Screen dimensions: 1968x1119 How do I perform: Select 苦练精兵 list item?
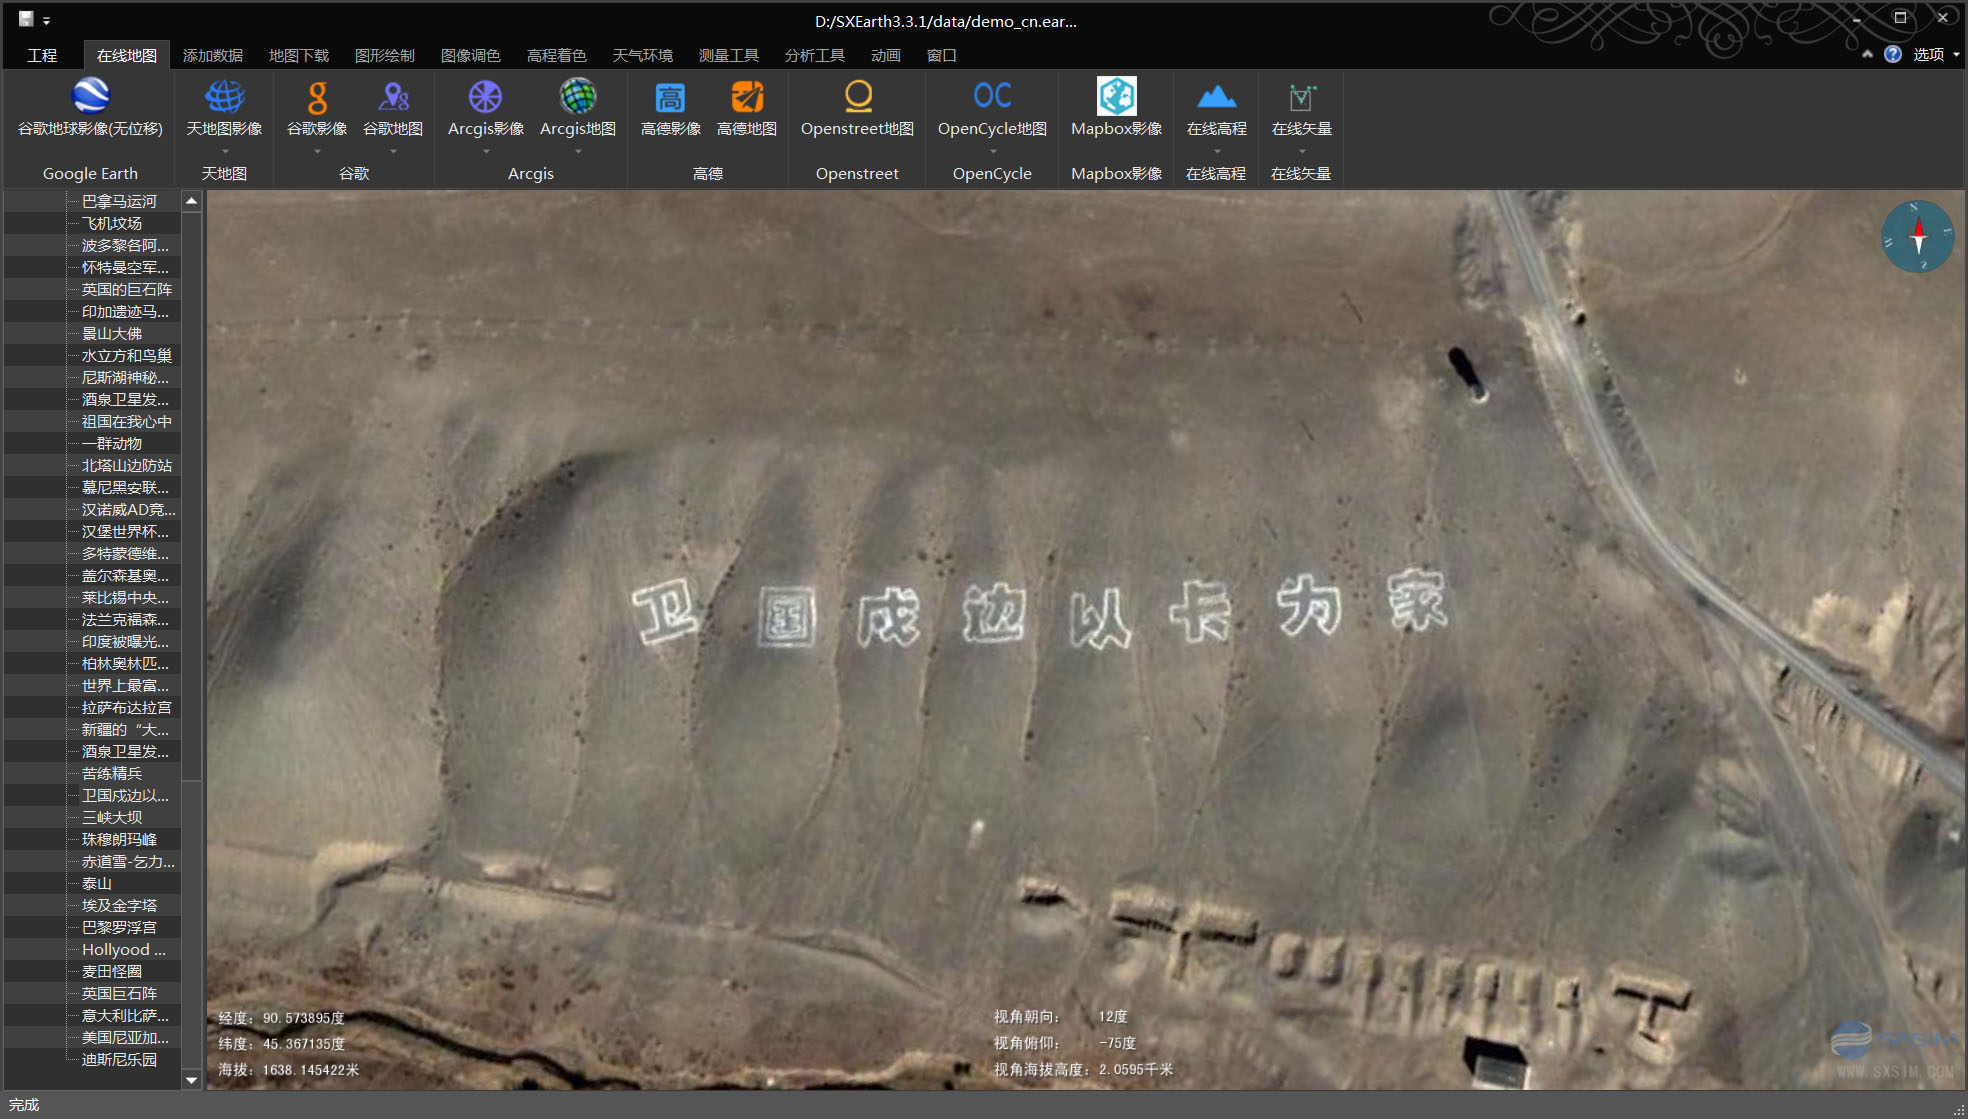112,773
